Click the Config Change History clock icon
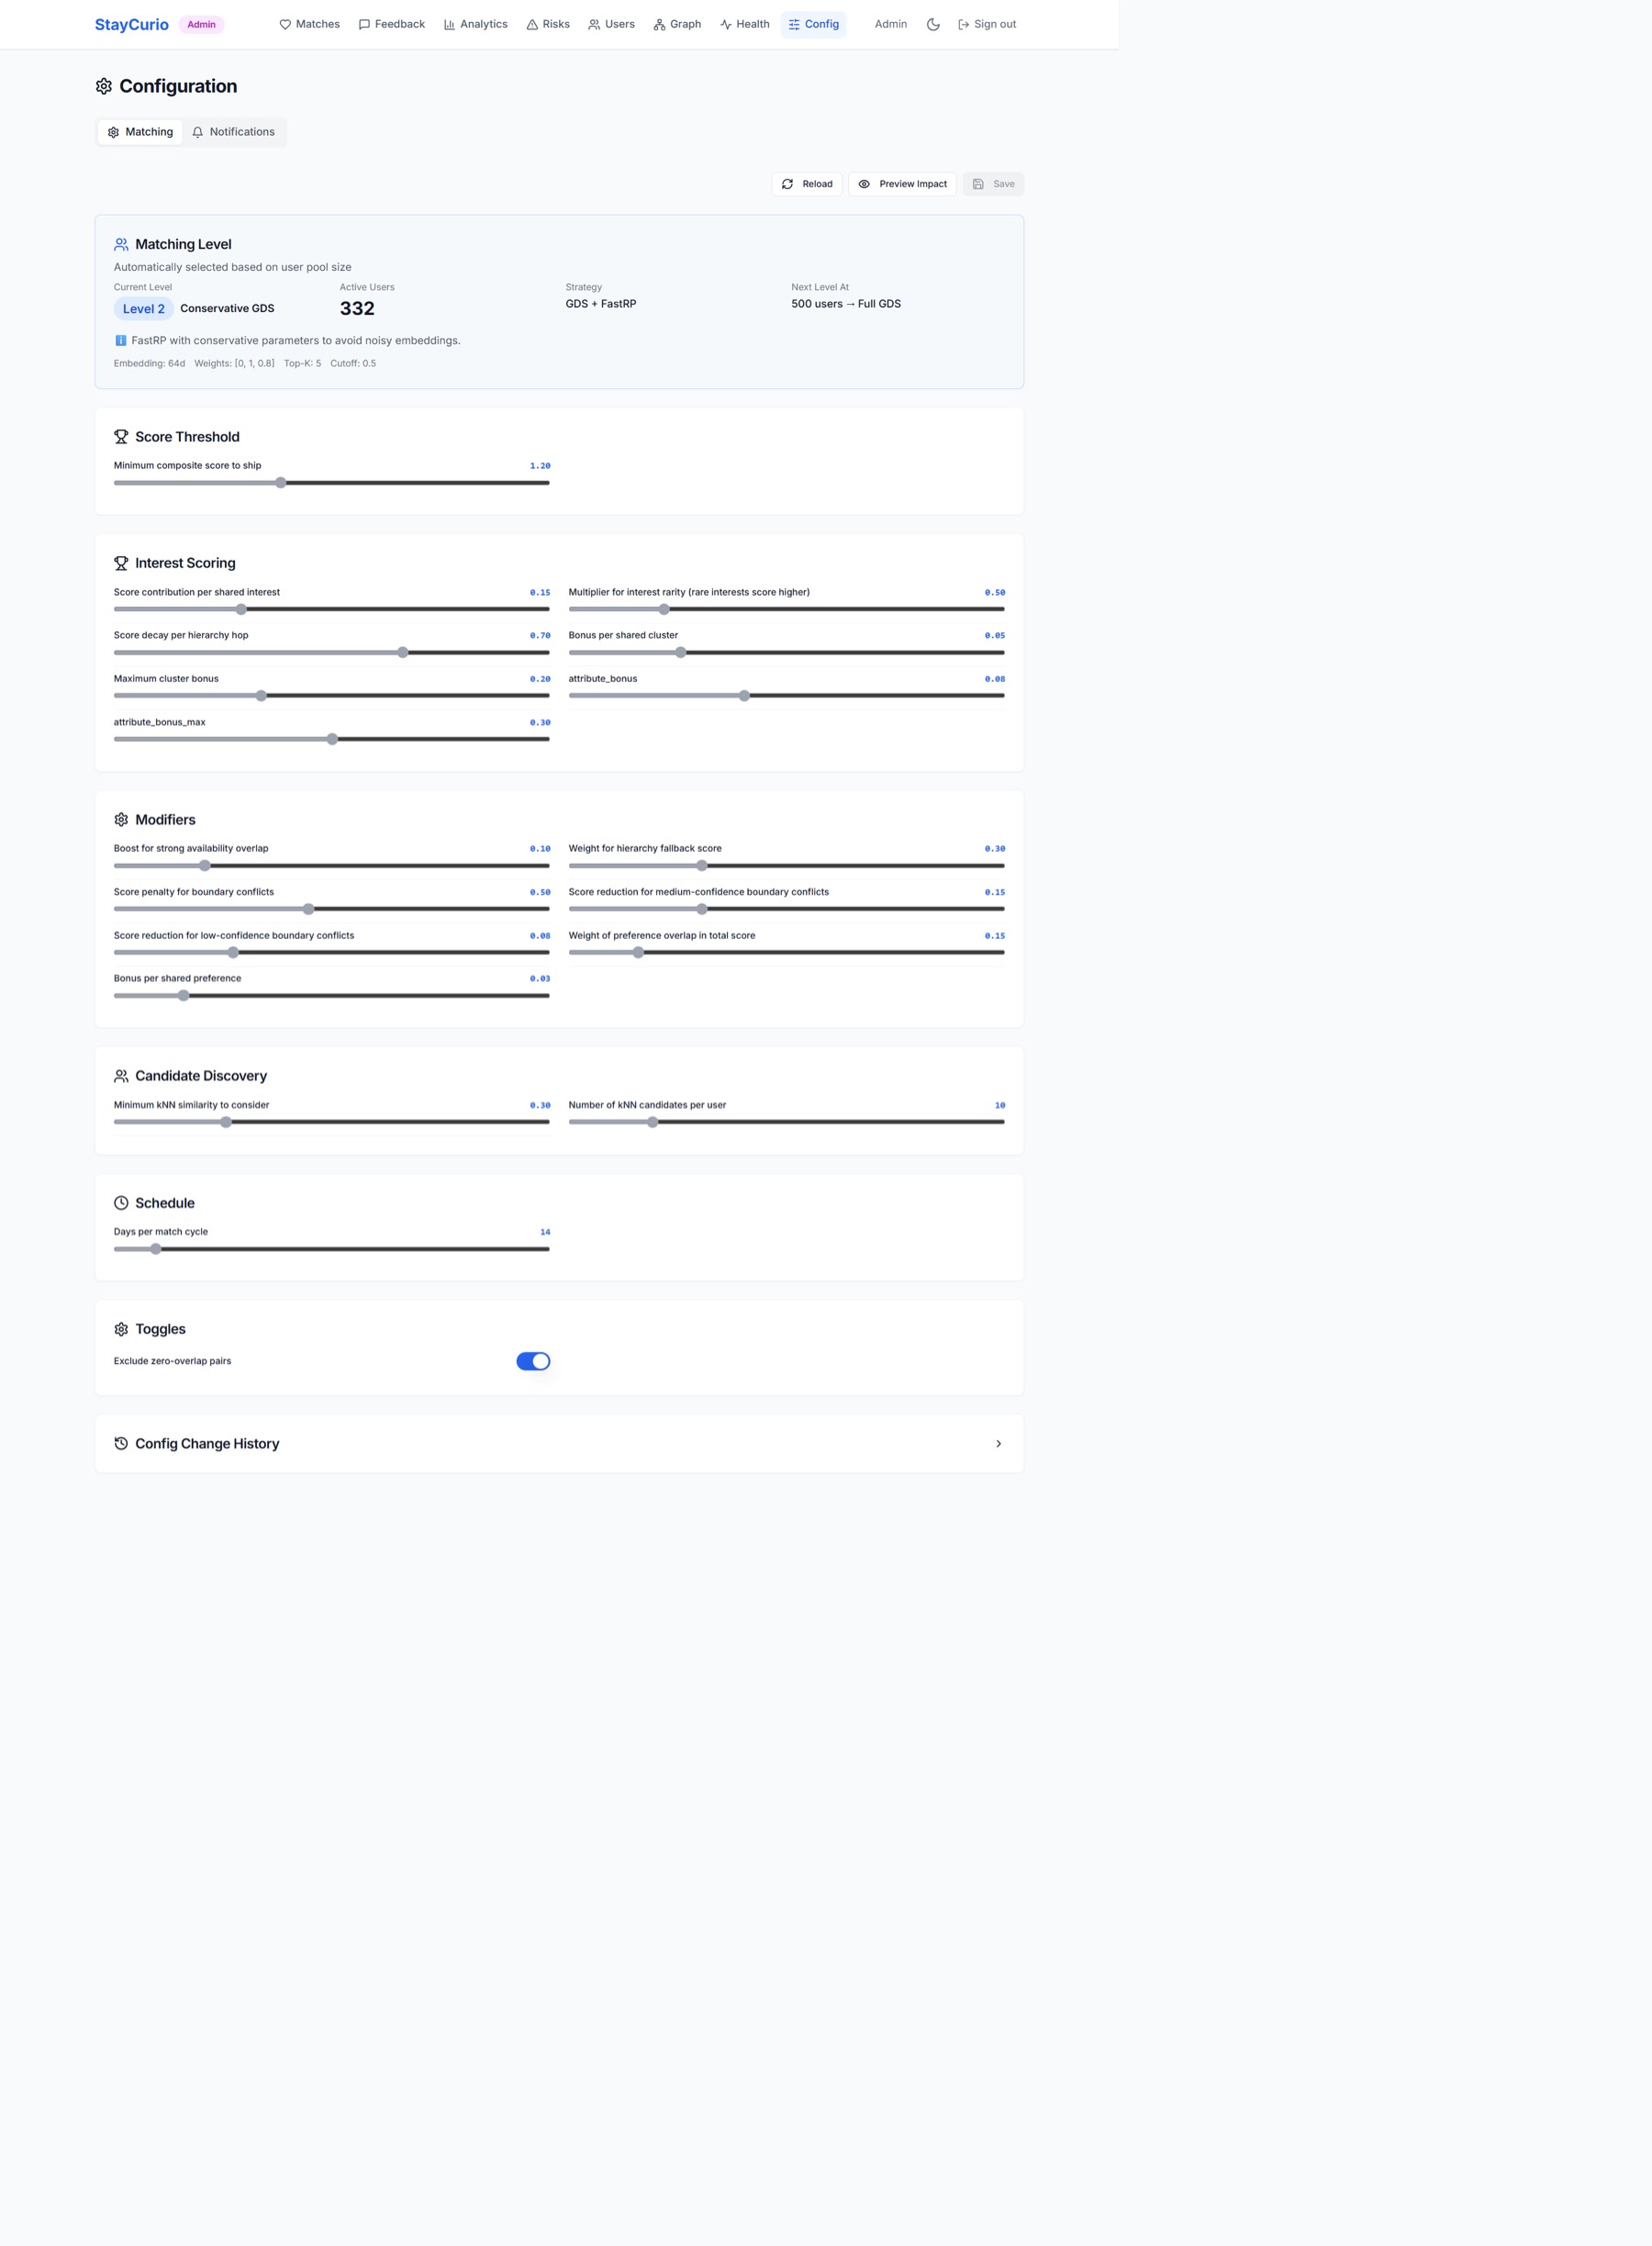 121,1444
